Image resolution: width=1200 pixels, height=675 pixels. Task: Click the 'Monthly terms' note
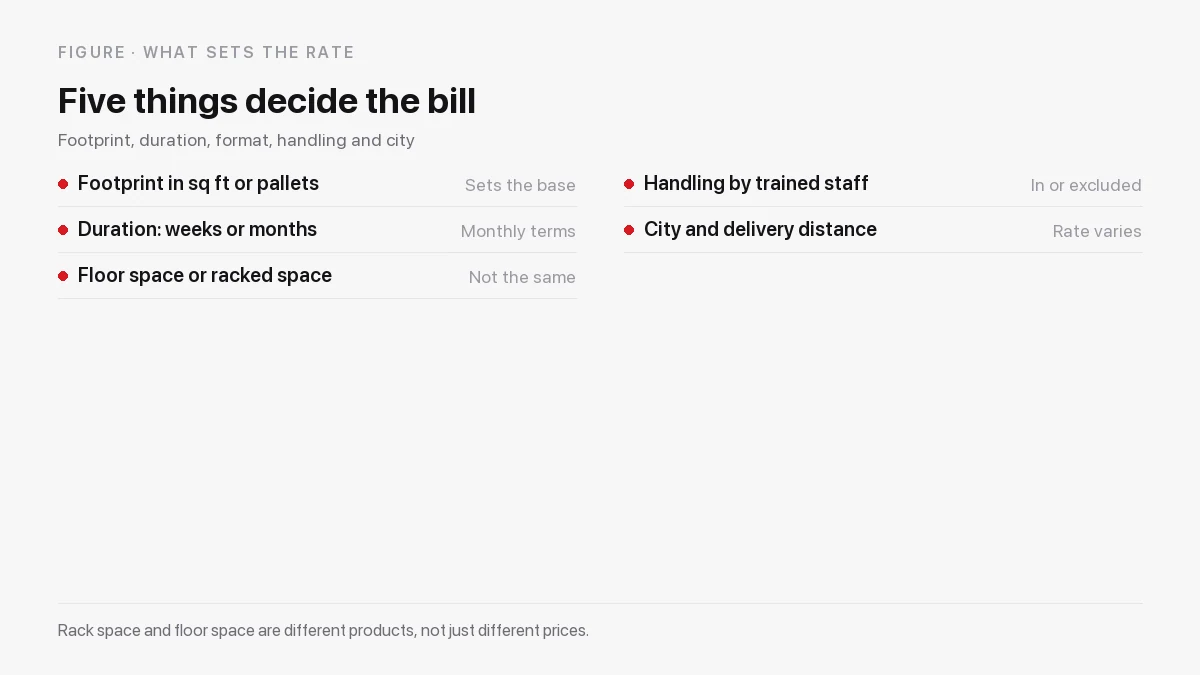tap(518, 231)
